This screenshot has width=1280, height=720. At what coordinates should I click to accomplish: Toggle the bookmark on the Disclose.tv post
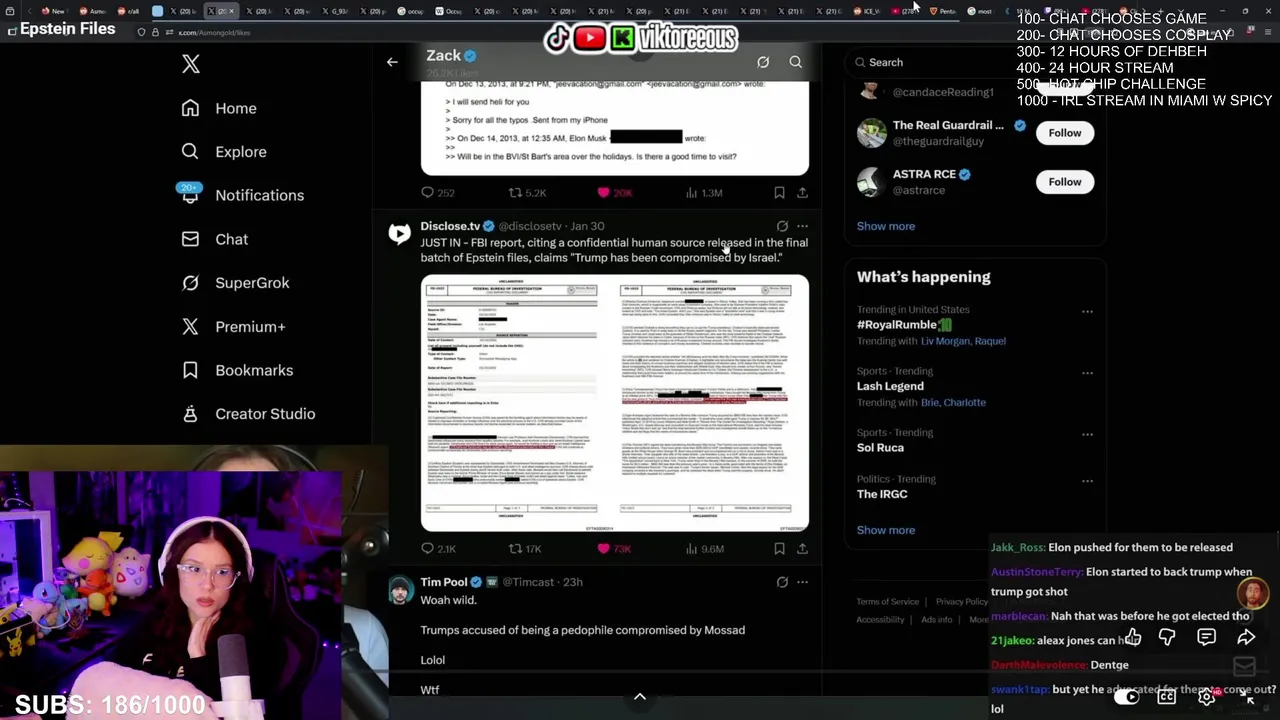click(779, 549)
